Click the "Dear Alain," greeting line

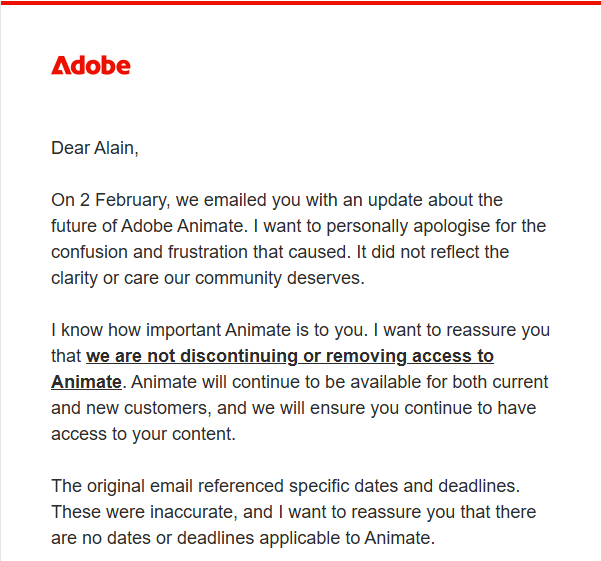[95, 148]
